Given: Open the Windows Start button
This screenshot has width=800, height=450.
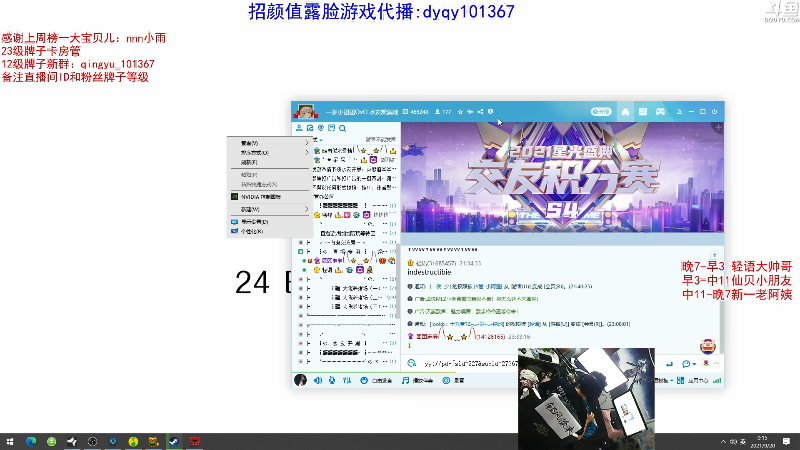Looking at the screenshot, I should tap(10, 442).
